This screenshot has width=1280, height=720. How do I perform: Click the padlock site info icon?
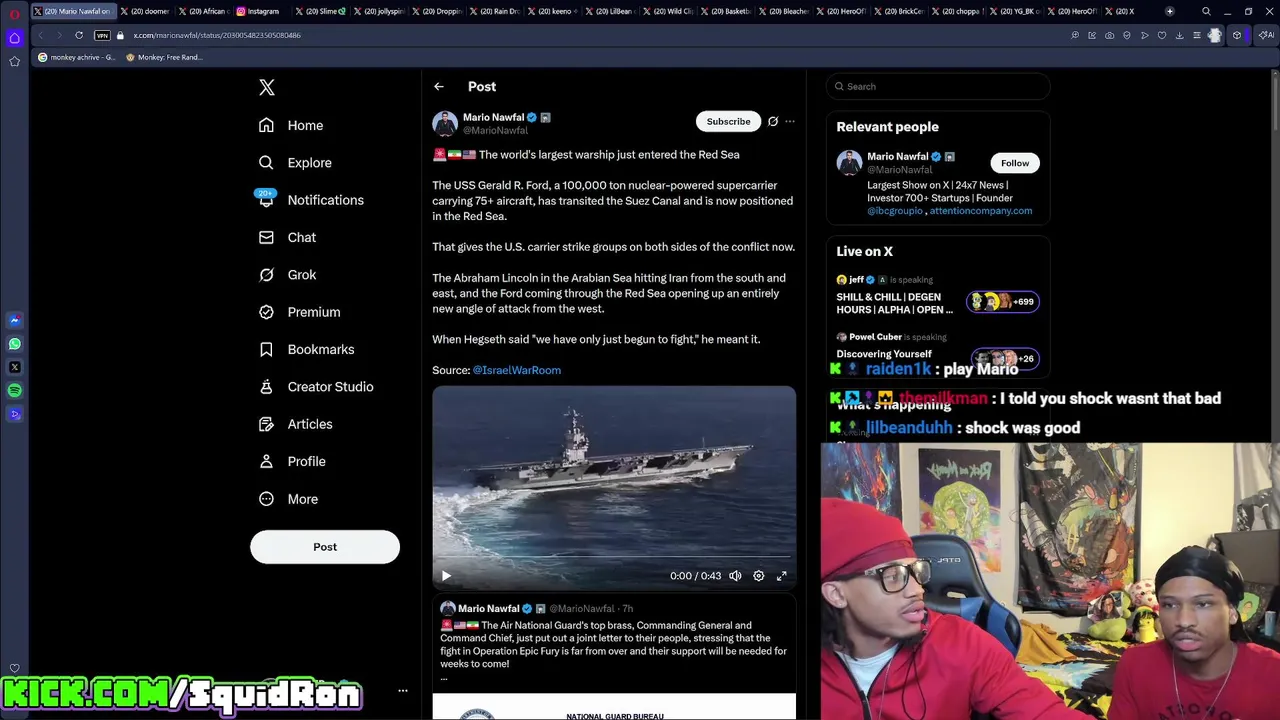tap(120, 35)
